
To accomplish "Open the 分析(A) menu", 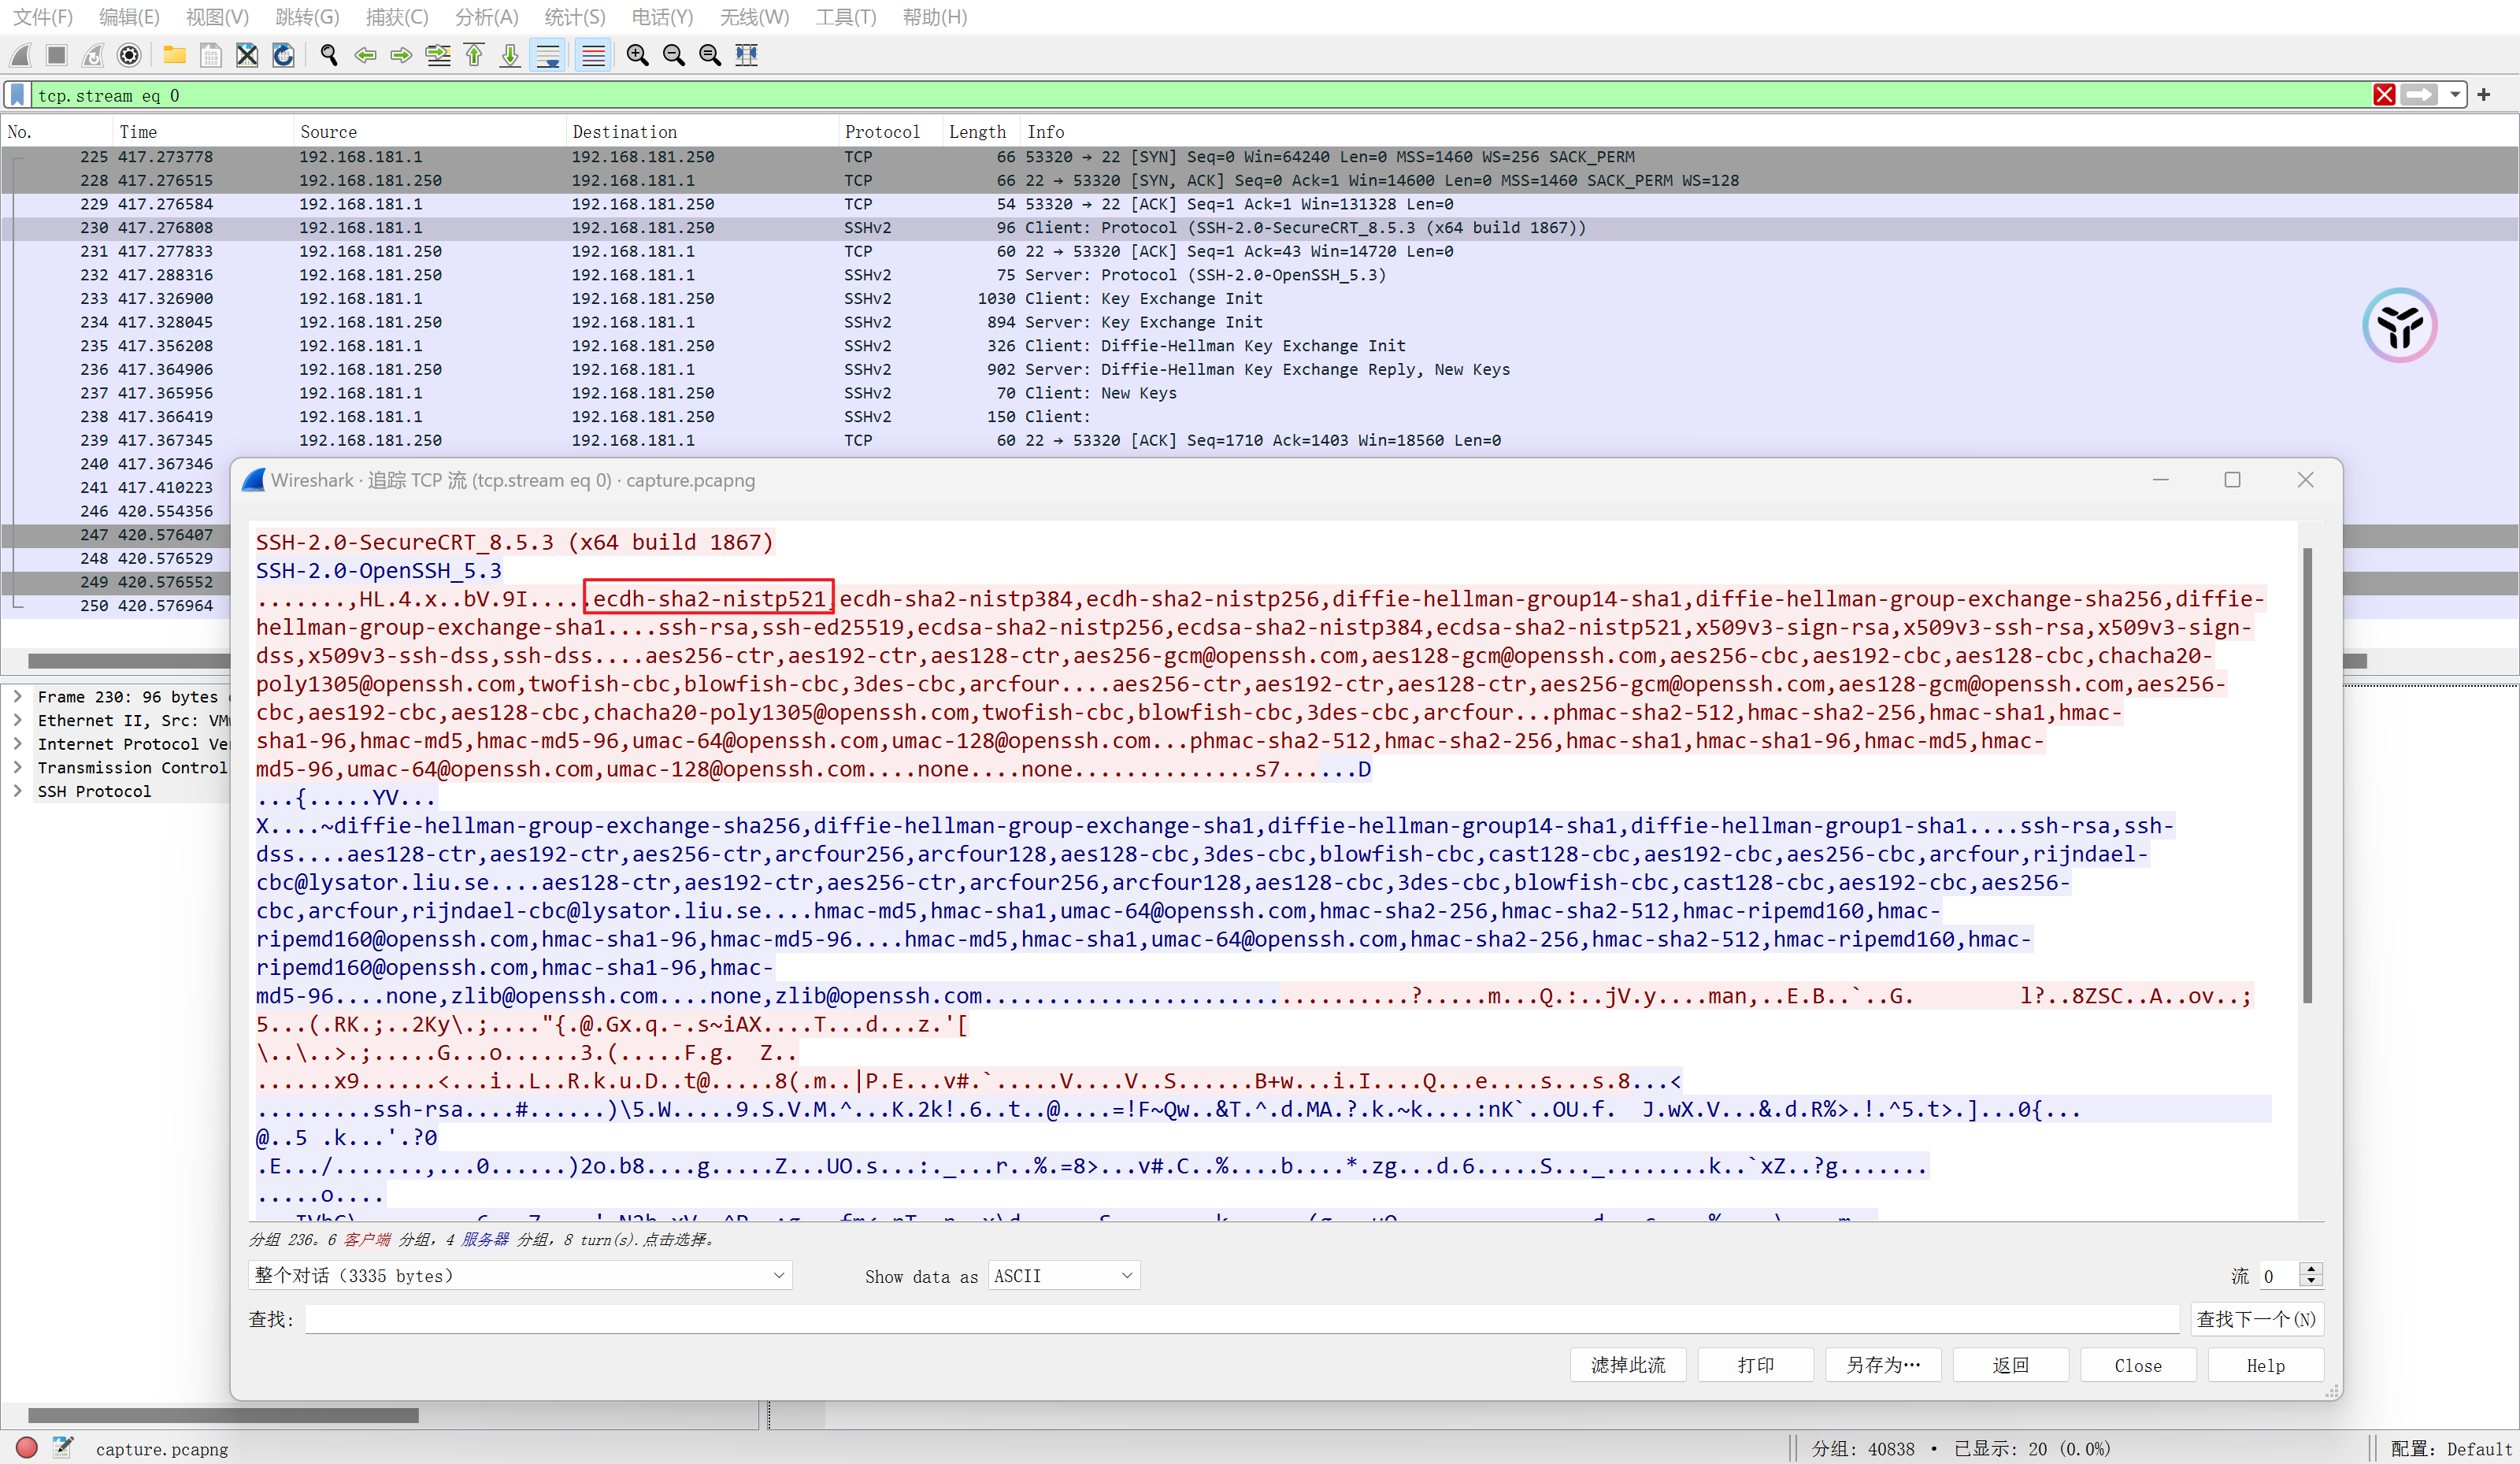I will pos(486,16).
